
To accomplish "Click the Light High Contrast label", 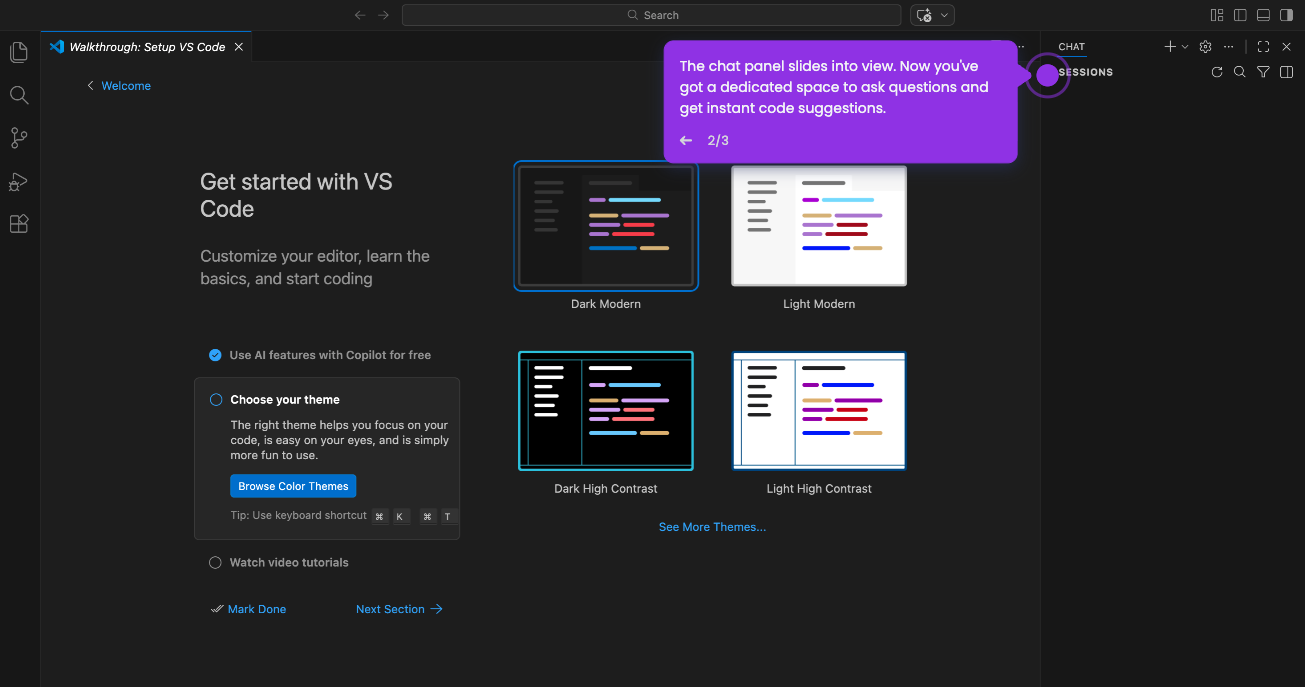I will (819, 489).
